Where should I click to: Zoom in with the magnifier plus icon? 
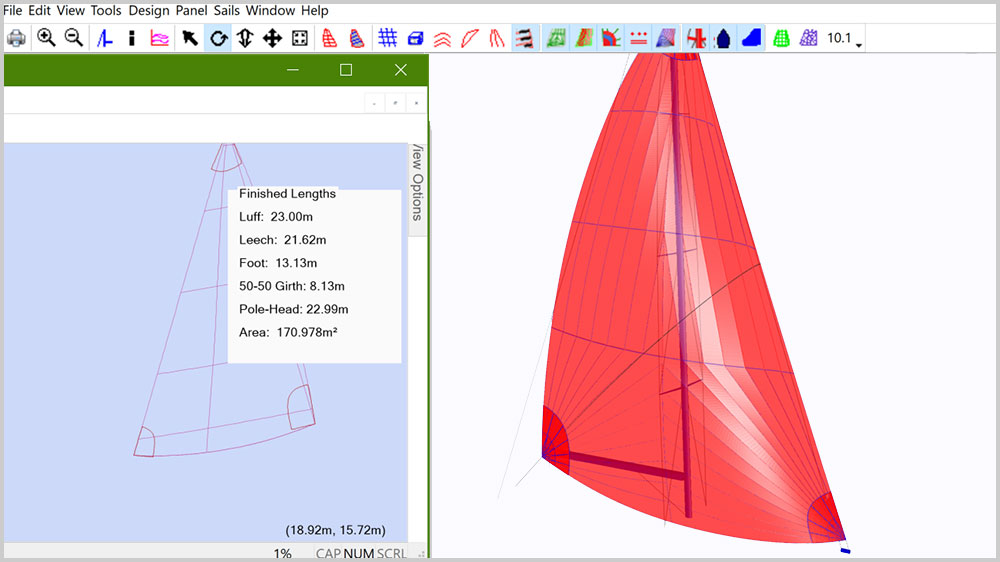[x=46, y=38]
